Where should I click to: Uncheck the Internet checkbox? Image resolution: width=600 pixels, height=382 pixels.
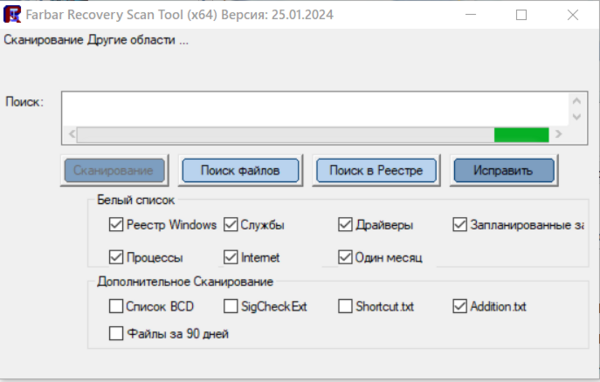click(x=231, y=257)
